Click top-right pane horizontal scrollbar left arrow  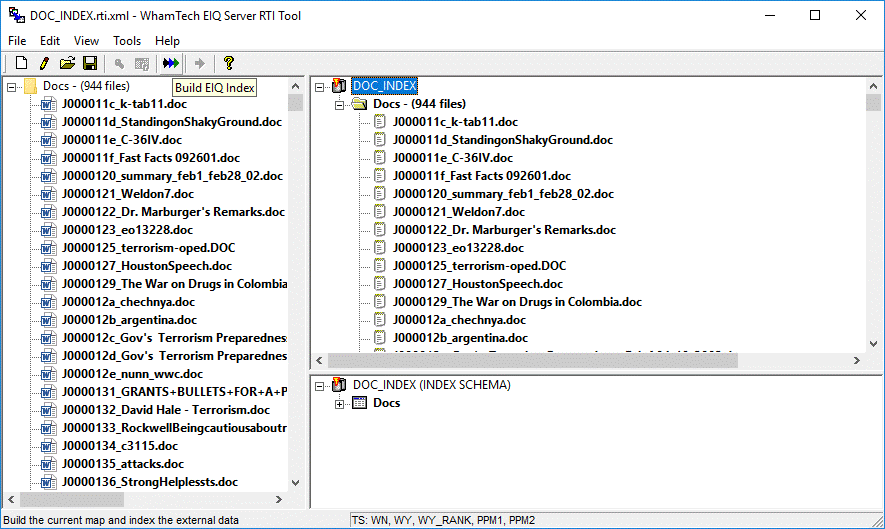[319, 360]
